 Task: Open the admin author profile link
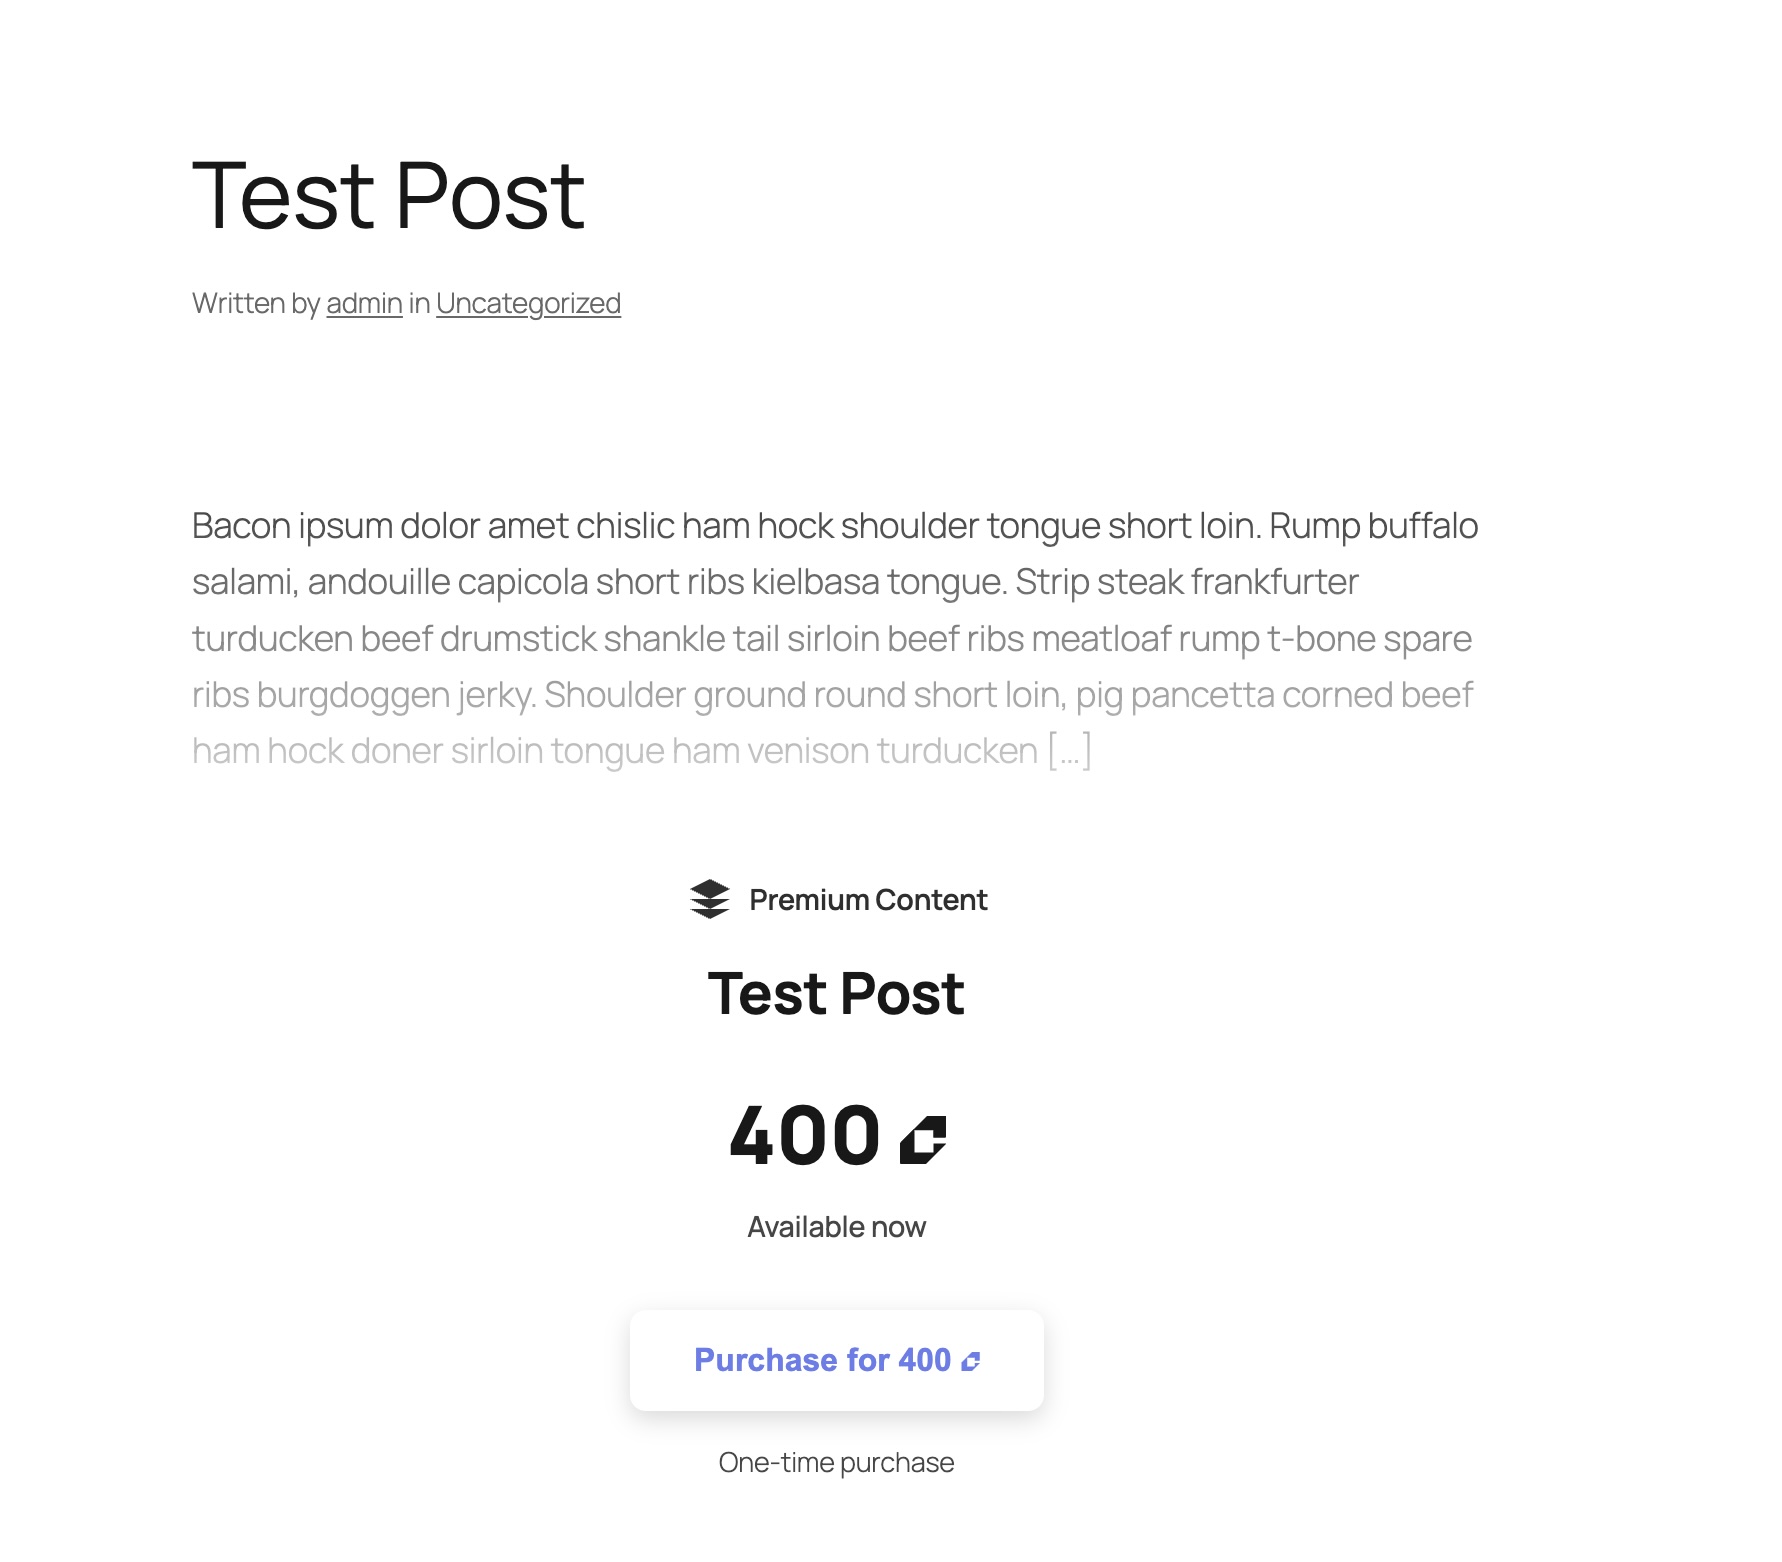(x=363, y=302)
